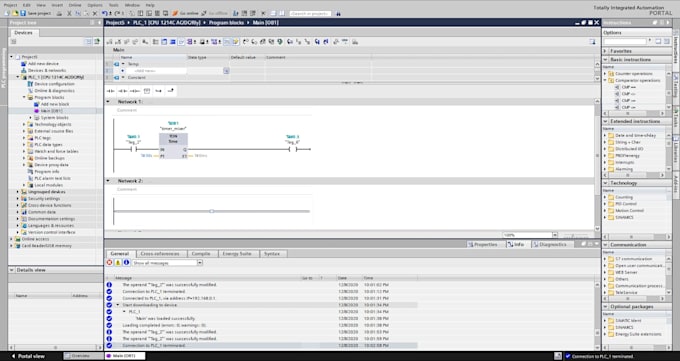
Task: Open PLC tags in the project tree
Action: point(42,138)
